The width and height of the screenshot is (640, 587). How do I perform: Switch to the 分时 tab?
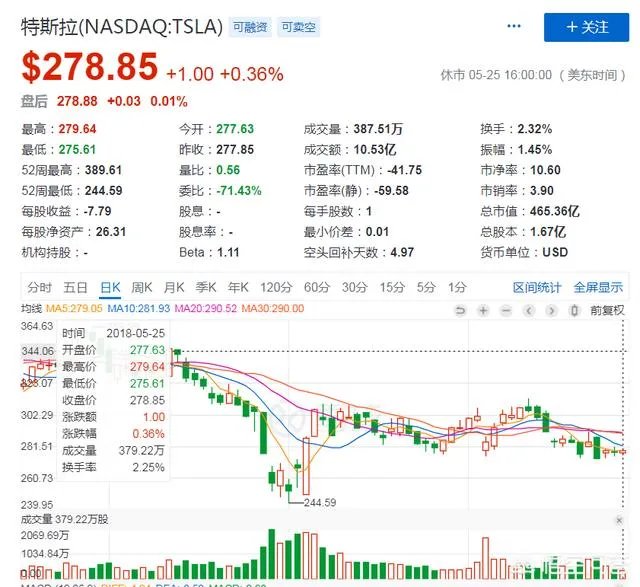40,287
